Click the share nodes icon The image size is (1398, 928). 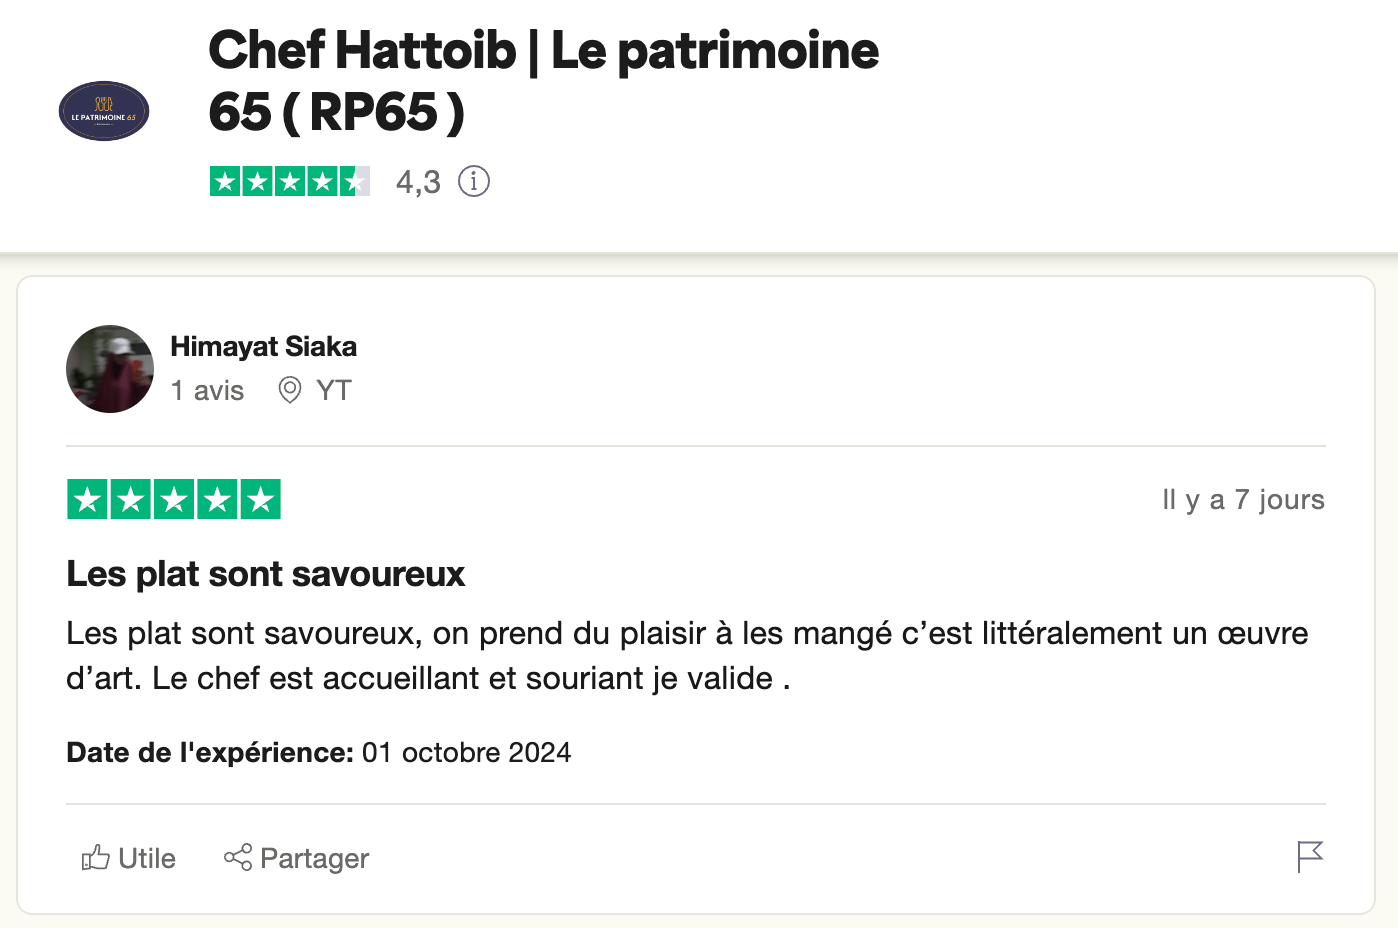(x=238, y=858)
